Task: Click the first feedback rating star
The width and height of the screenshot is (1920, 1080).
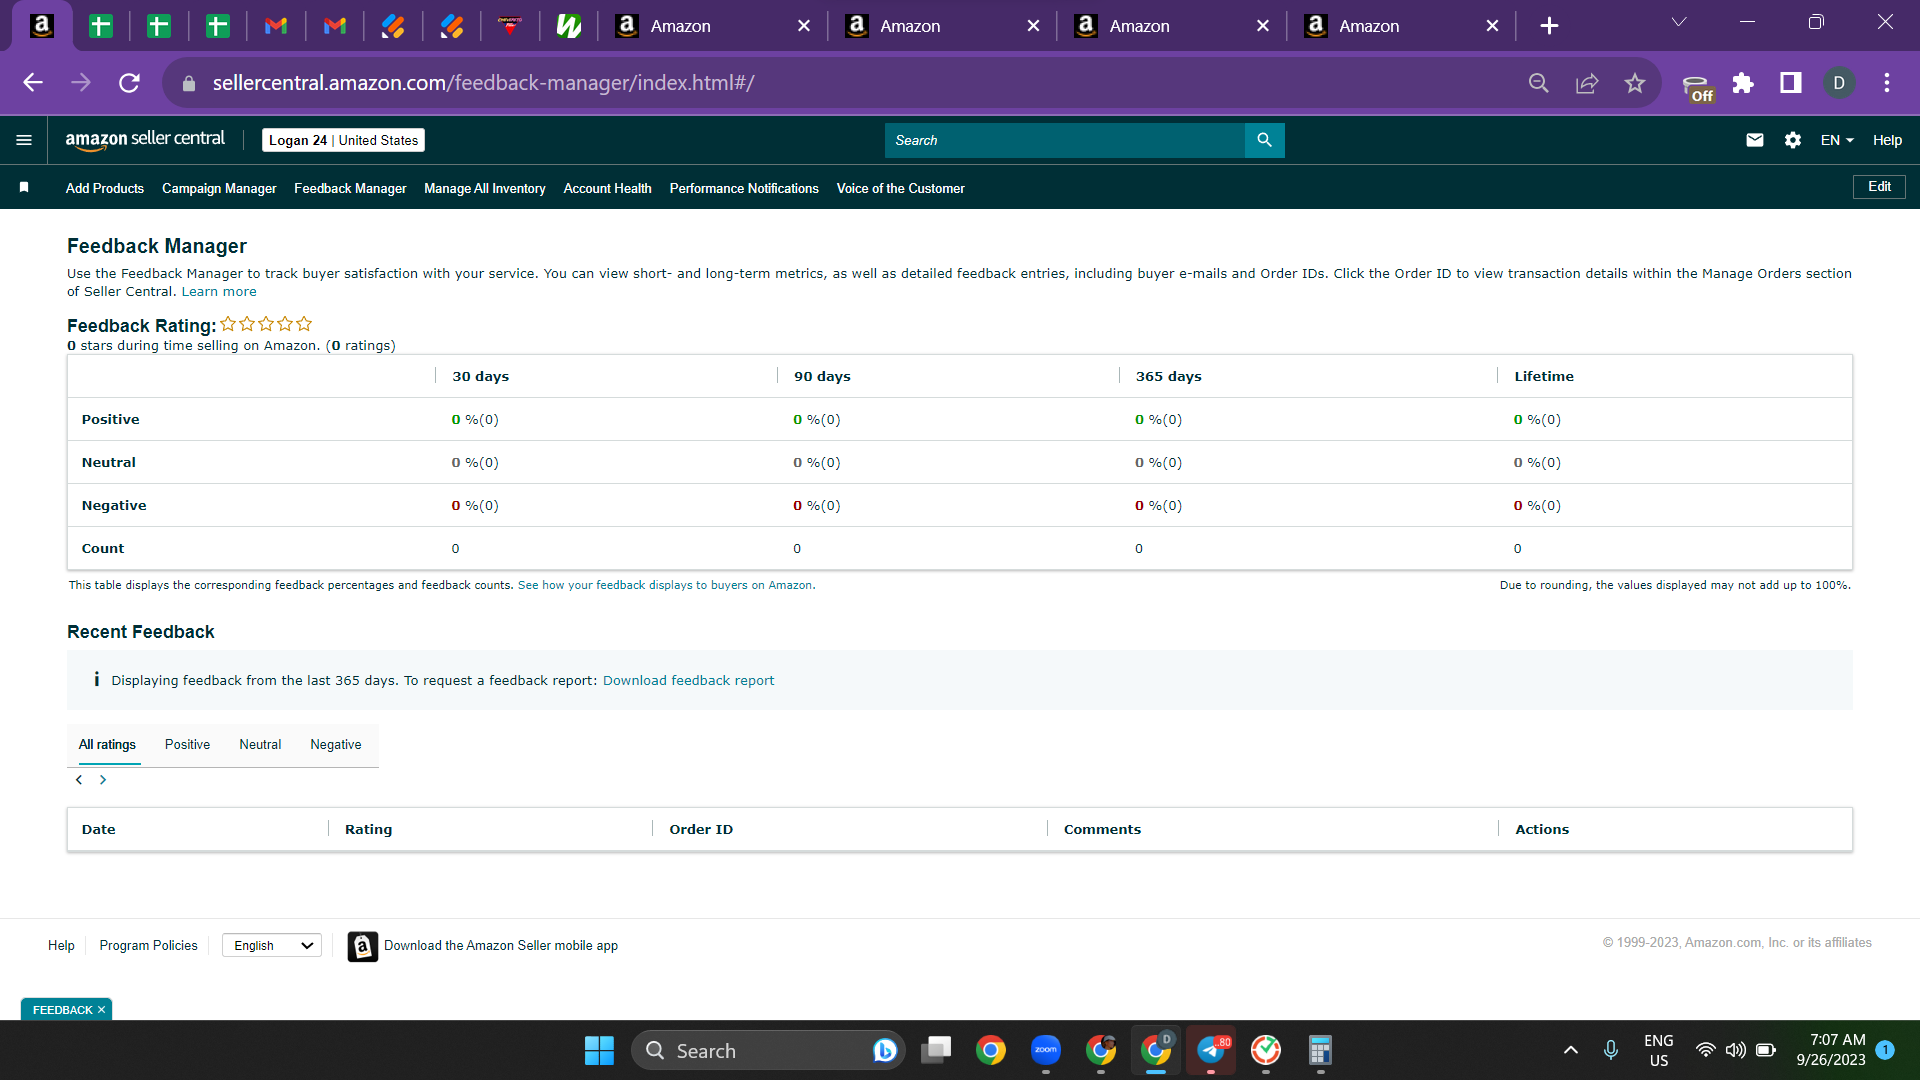Action: 228,324
